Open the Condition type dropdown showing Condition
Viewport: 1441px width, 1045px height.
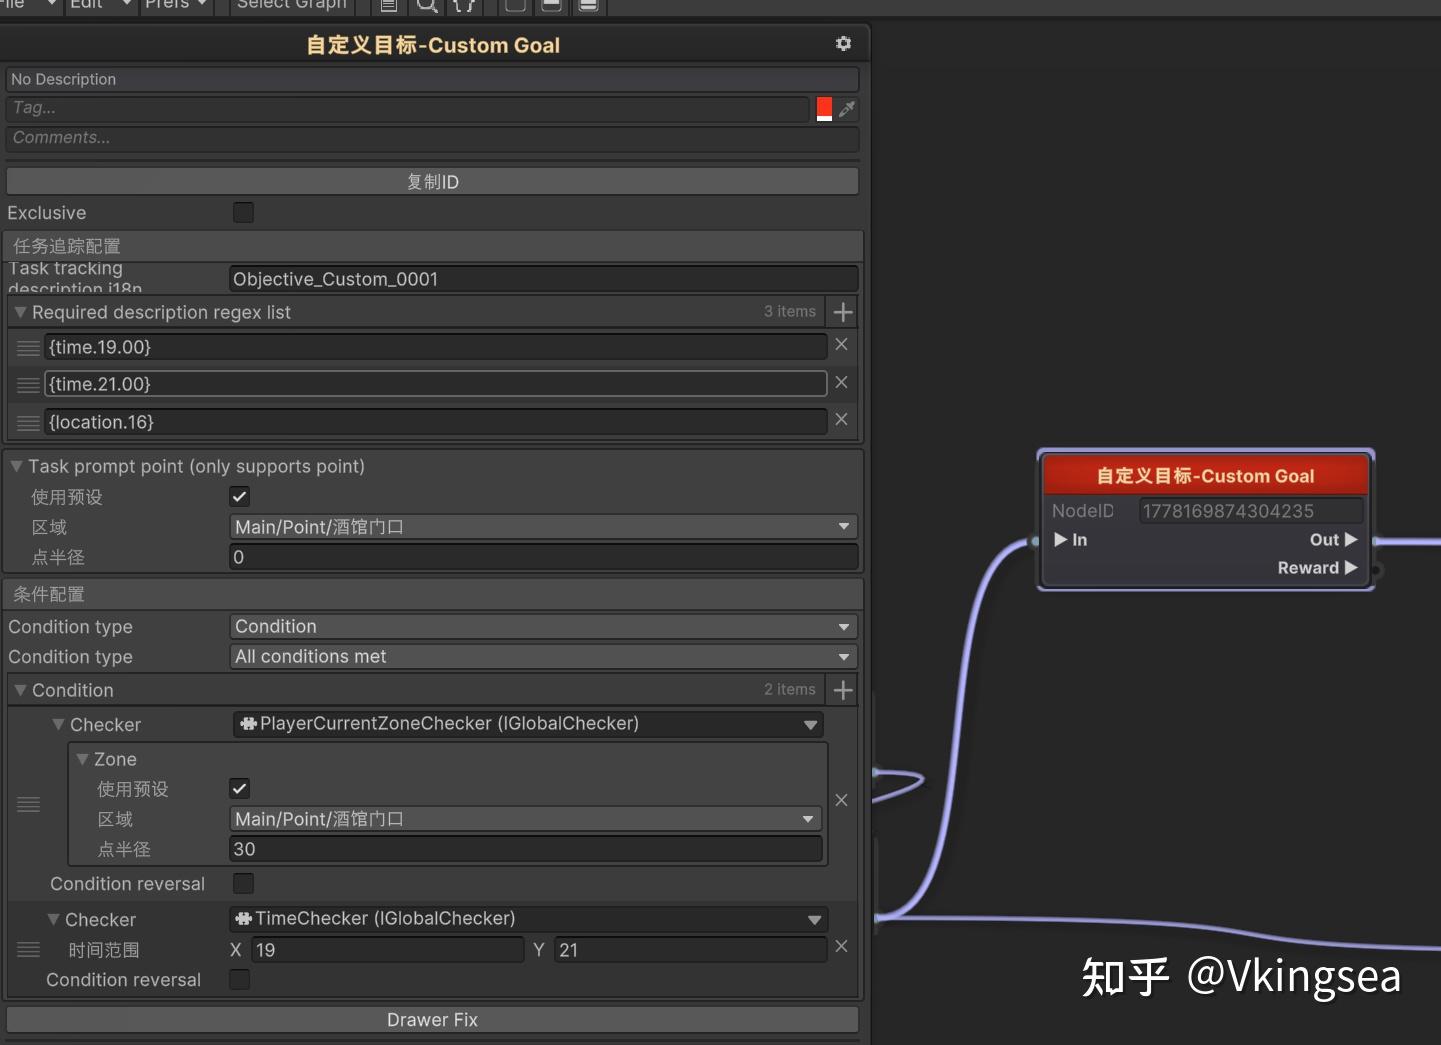pyautogui.click(x=543, y=627)
